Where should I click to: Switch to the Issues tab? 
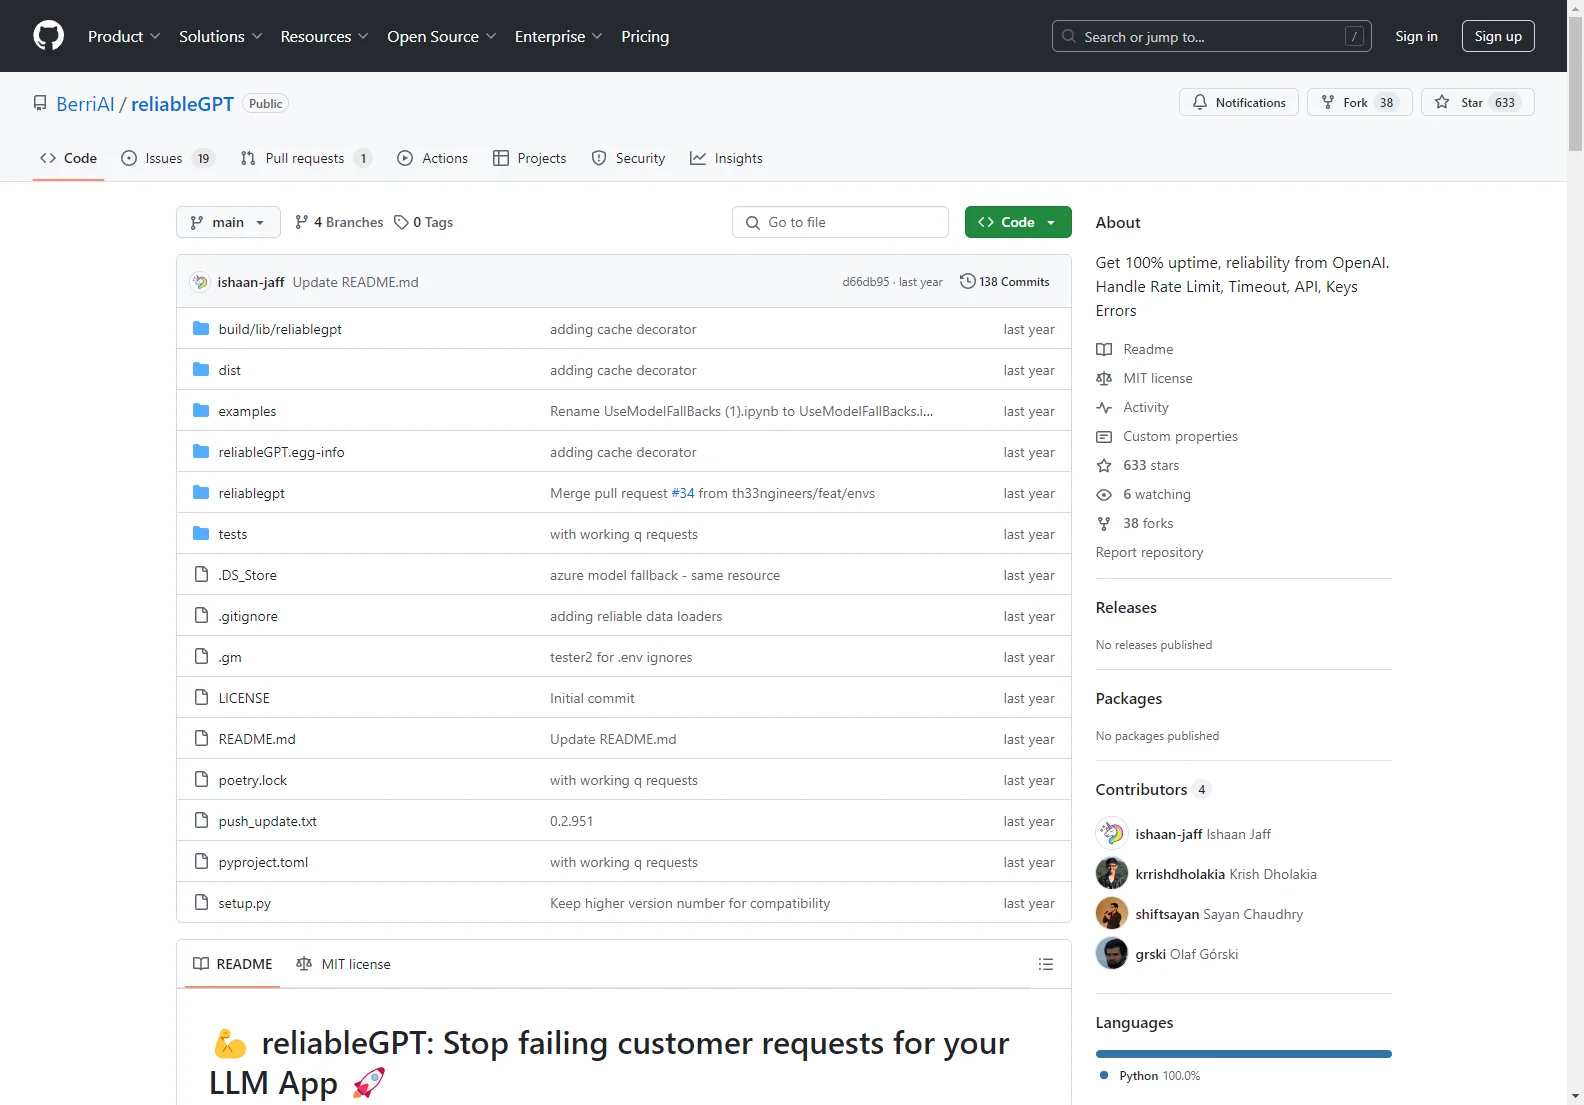coord(167,158)
